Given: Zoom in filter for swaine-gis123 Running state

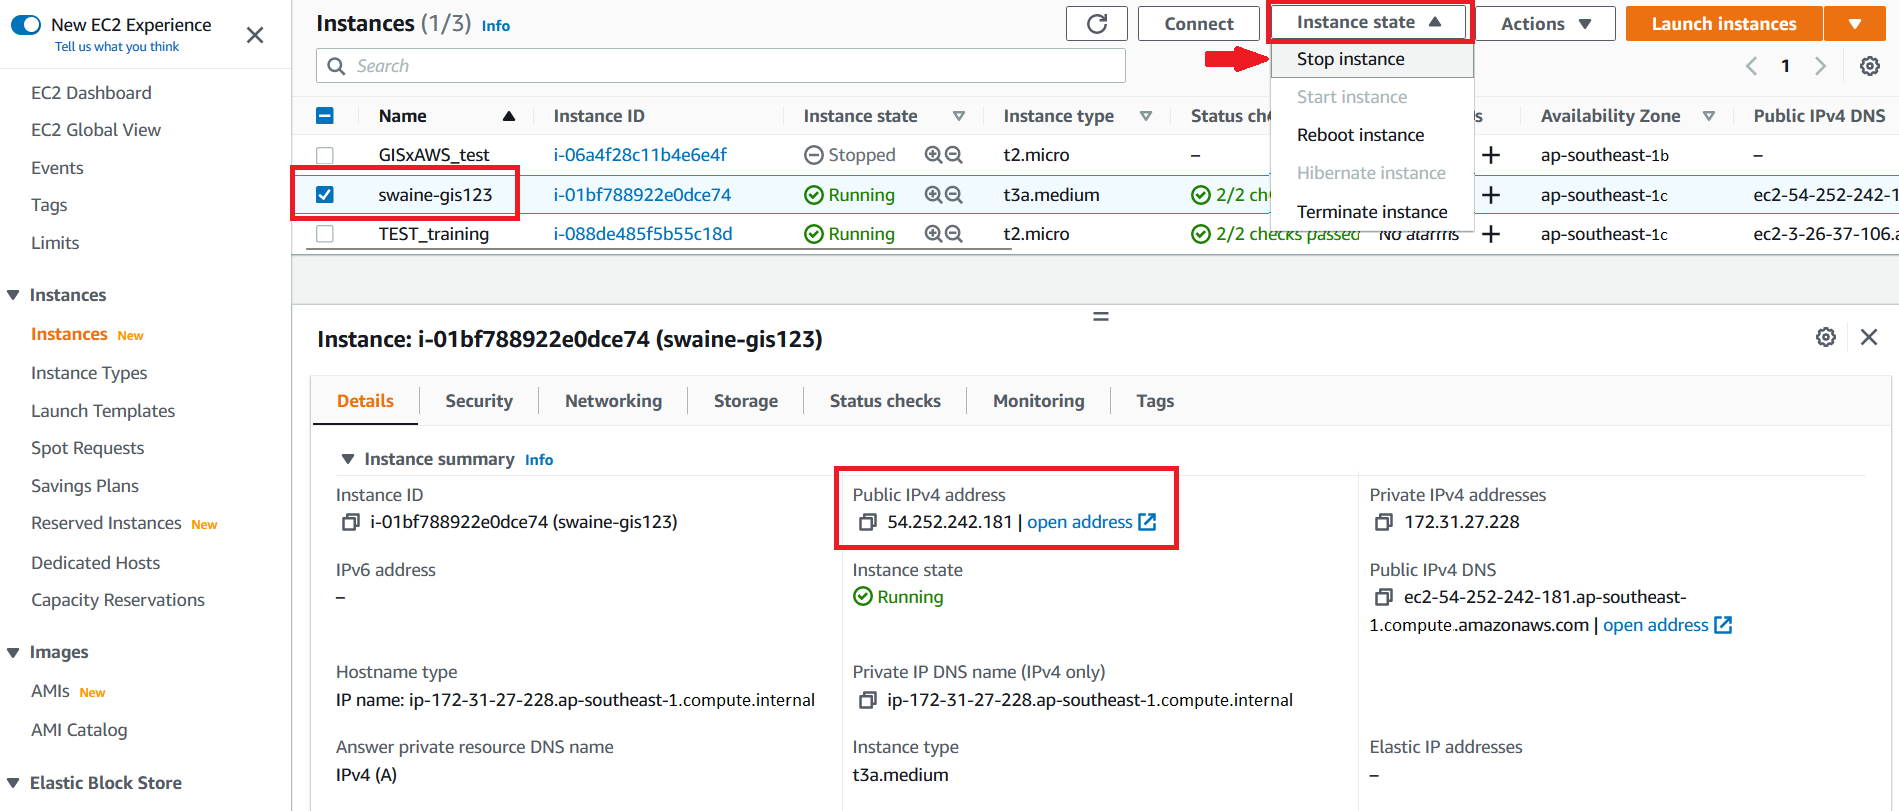Looking at the screenshot, I should point(933,195).
